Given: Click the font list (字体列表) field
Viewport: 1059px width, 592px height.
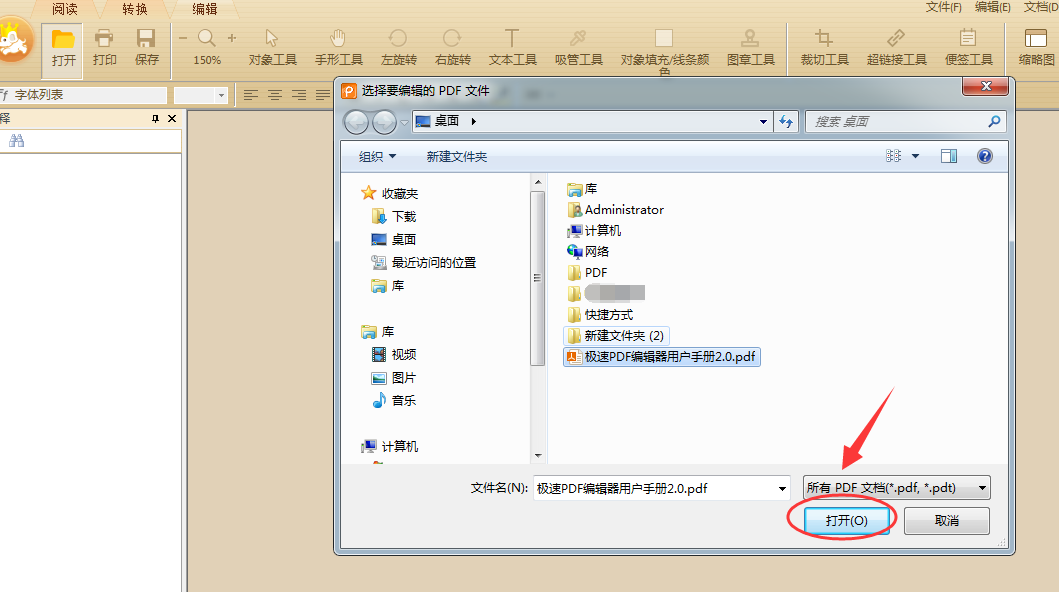Looking at the screenshot, I should [84, 95].
